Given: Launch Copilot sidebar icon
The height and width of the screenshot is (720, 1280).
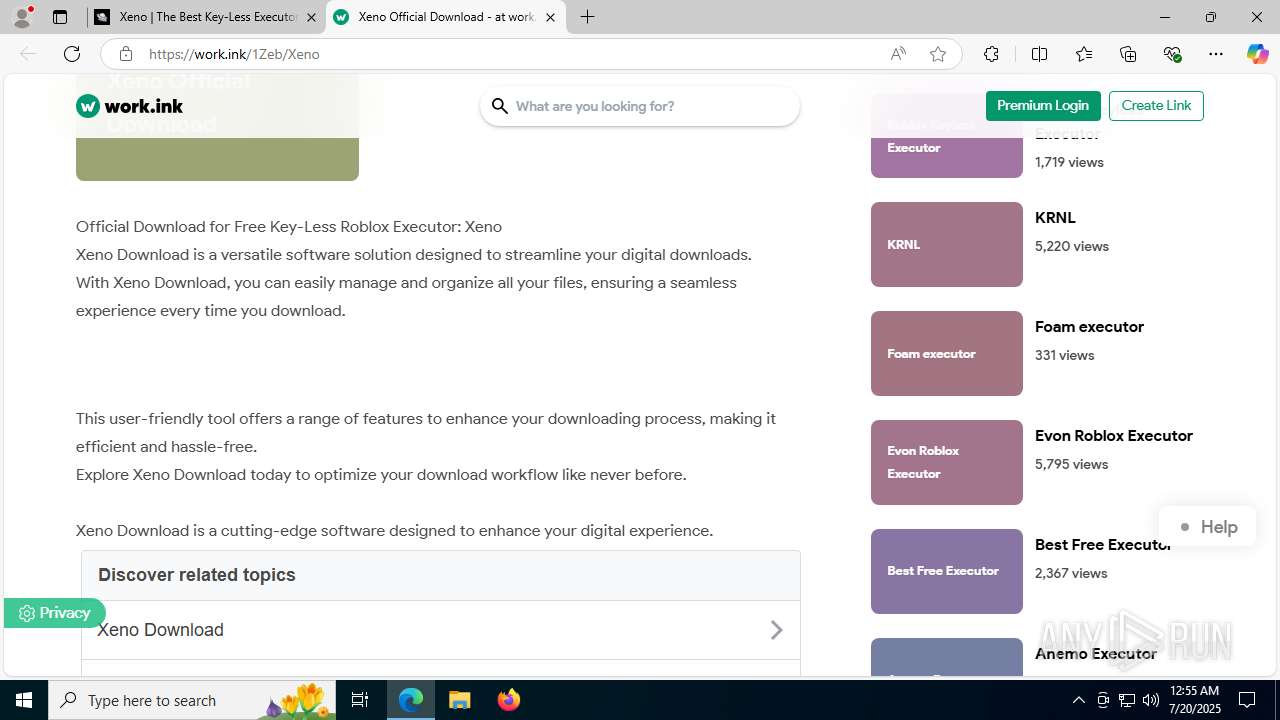Looking at the screenshot, I should click(x=1257, y=54).
